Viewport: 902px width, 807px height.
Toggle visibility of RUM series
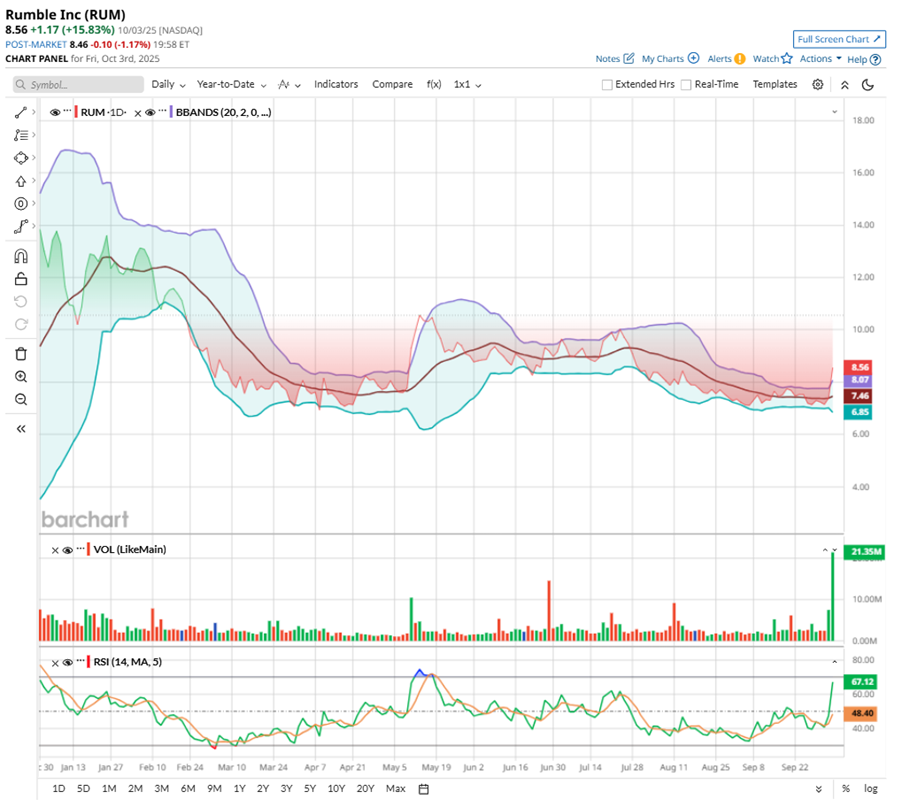click(55, 113)
